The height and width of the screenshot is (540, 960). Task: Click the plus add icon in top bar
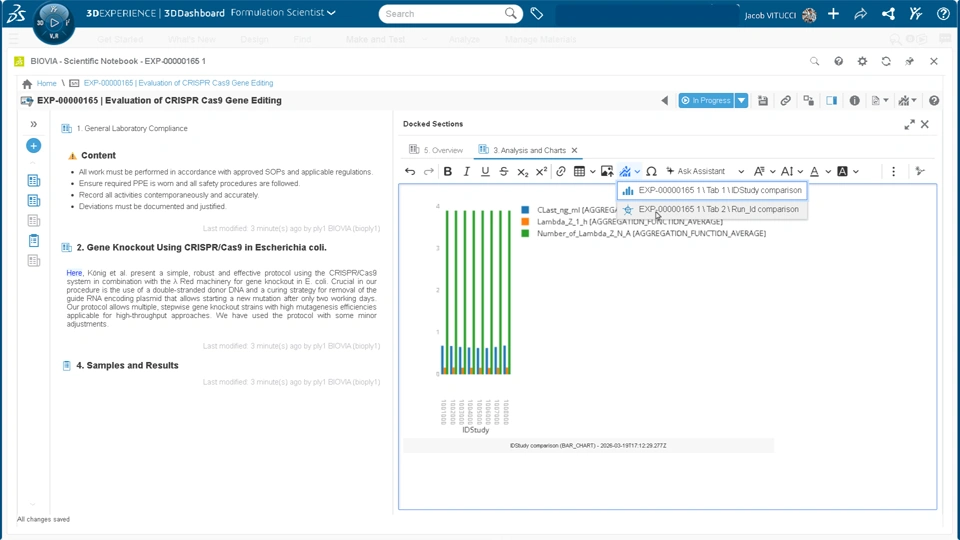click(x=833, y=14)
